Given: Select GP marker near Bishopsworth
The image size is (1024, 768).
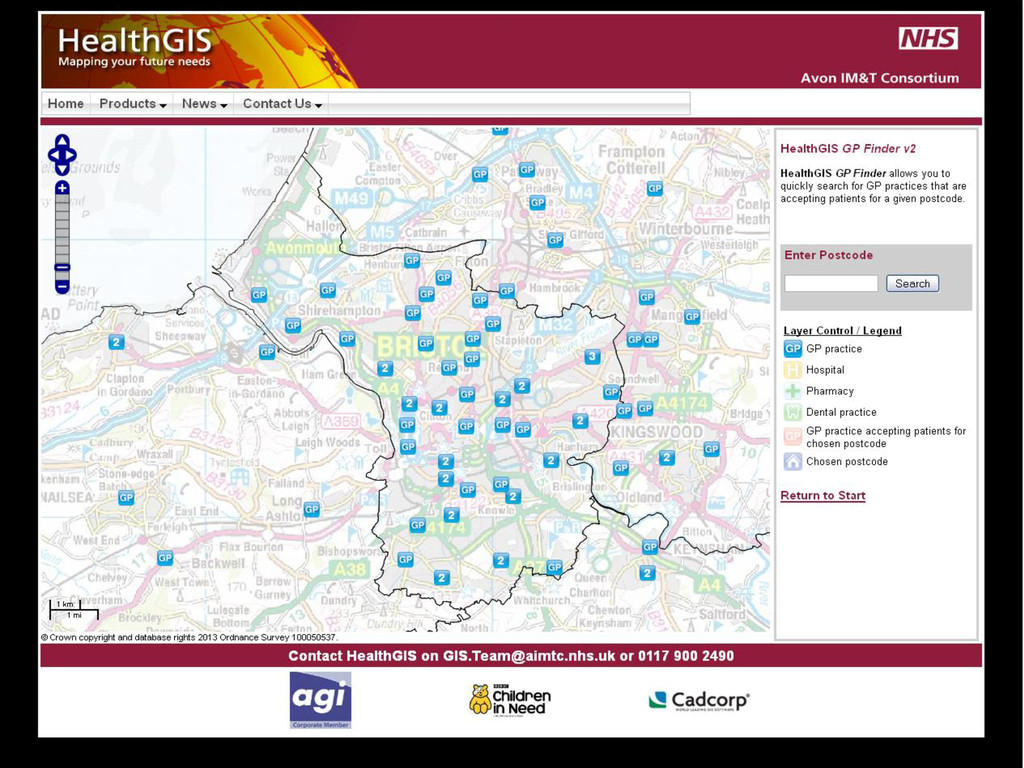Looking at the screenshot, I should point(406,559).
